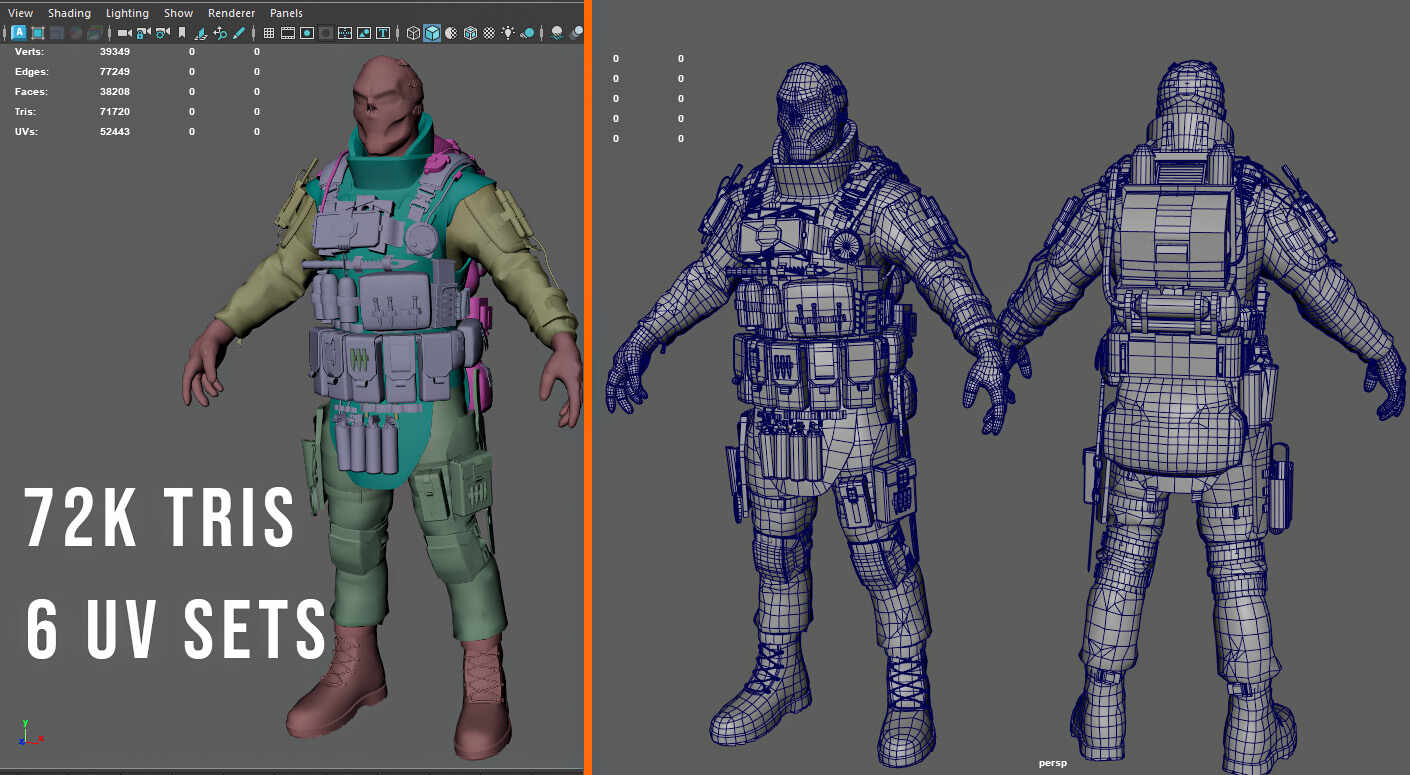Click the 'persp' camera label
The width and height of the screenshot is (1410, 775).
point(1052,763)
